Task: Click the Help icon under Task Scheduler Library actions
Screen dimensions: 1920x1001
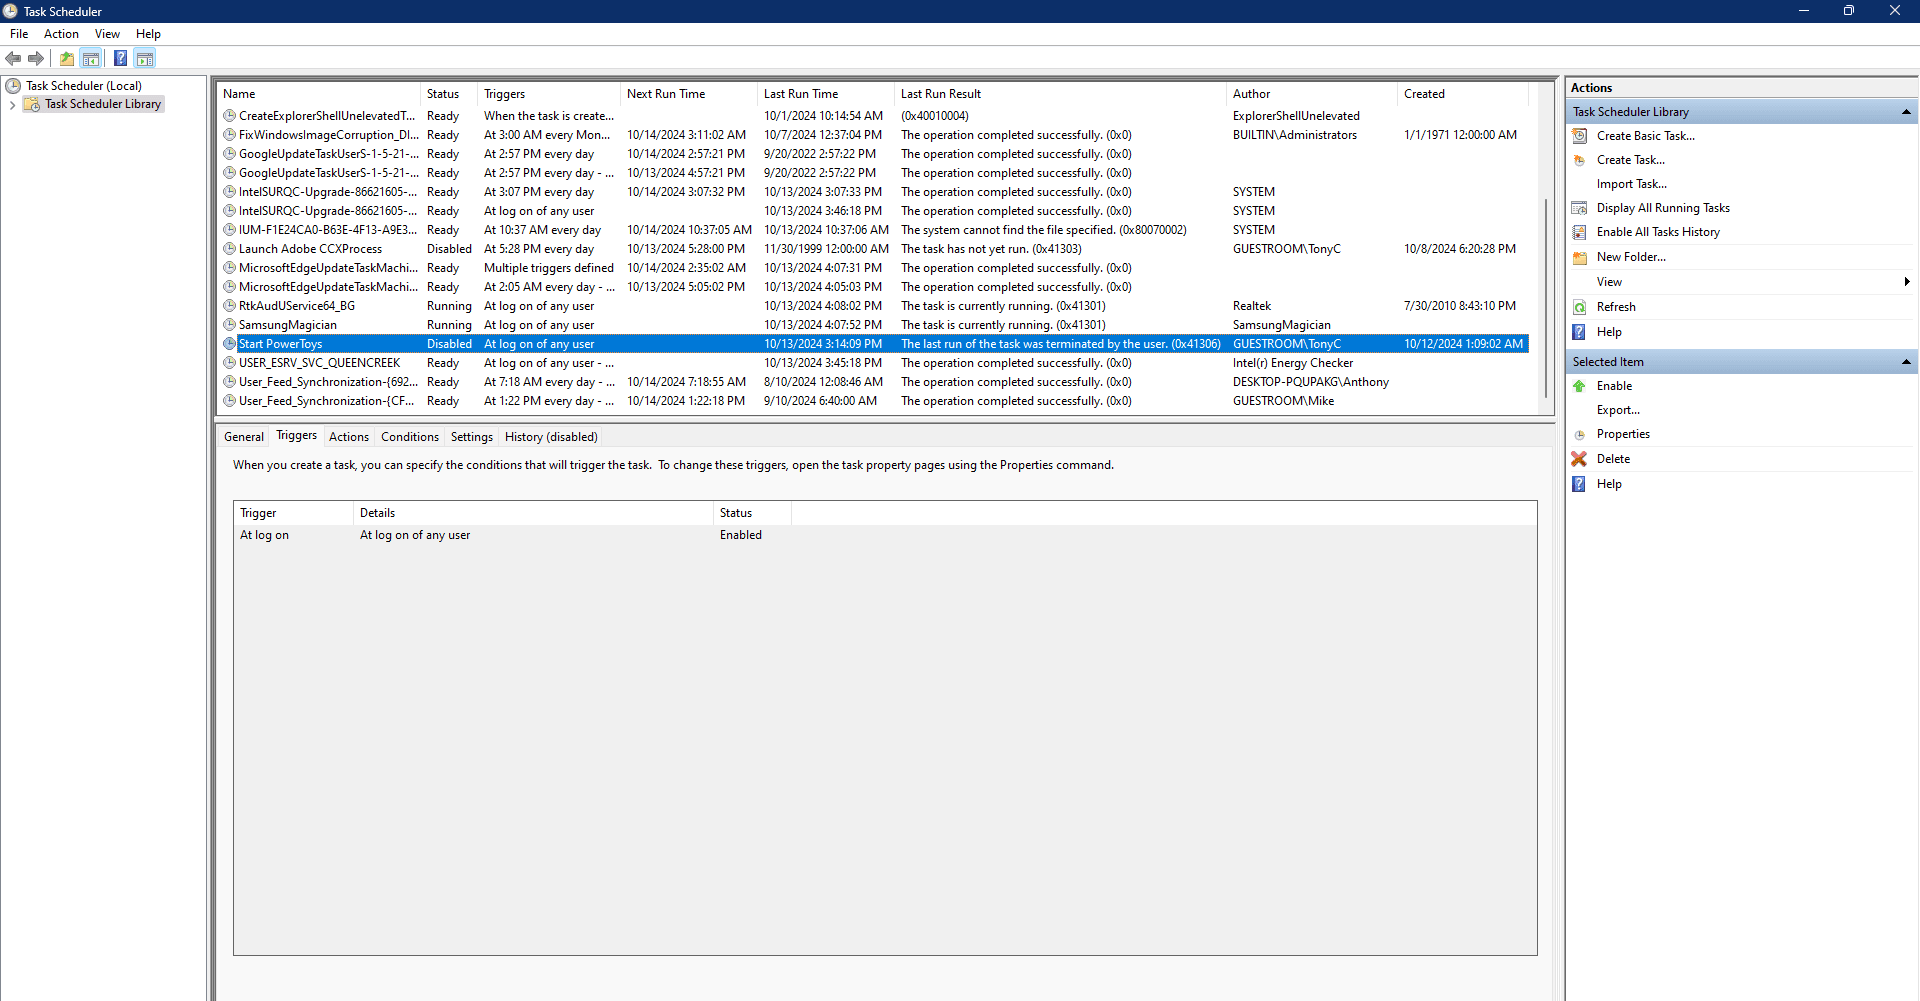Action: (x=1580, y=332)
